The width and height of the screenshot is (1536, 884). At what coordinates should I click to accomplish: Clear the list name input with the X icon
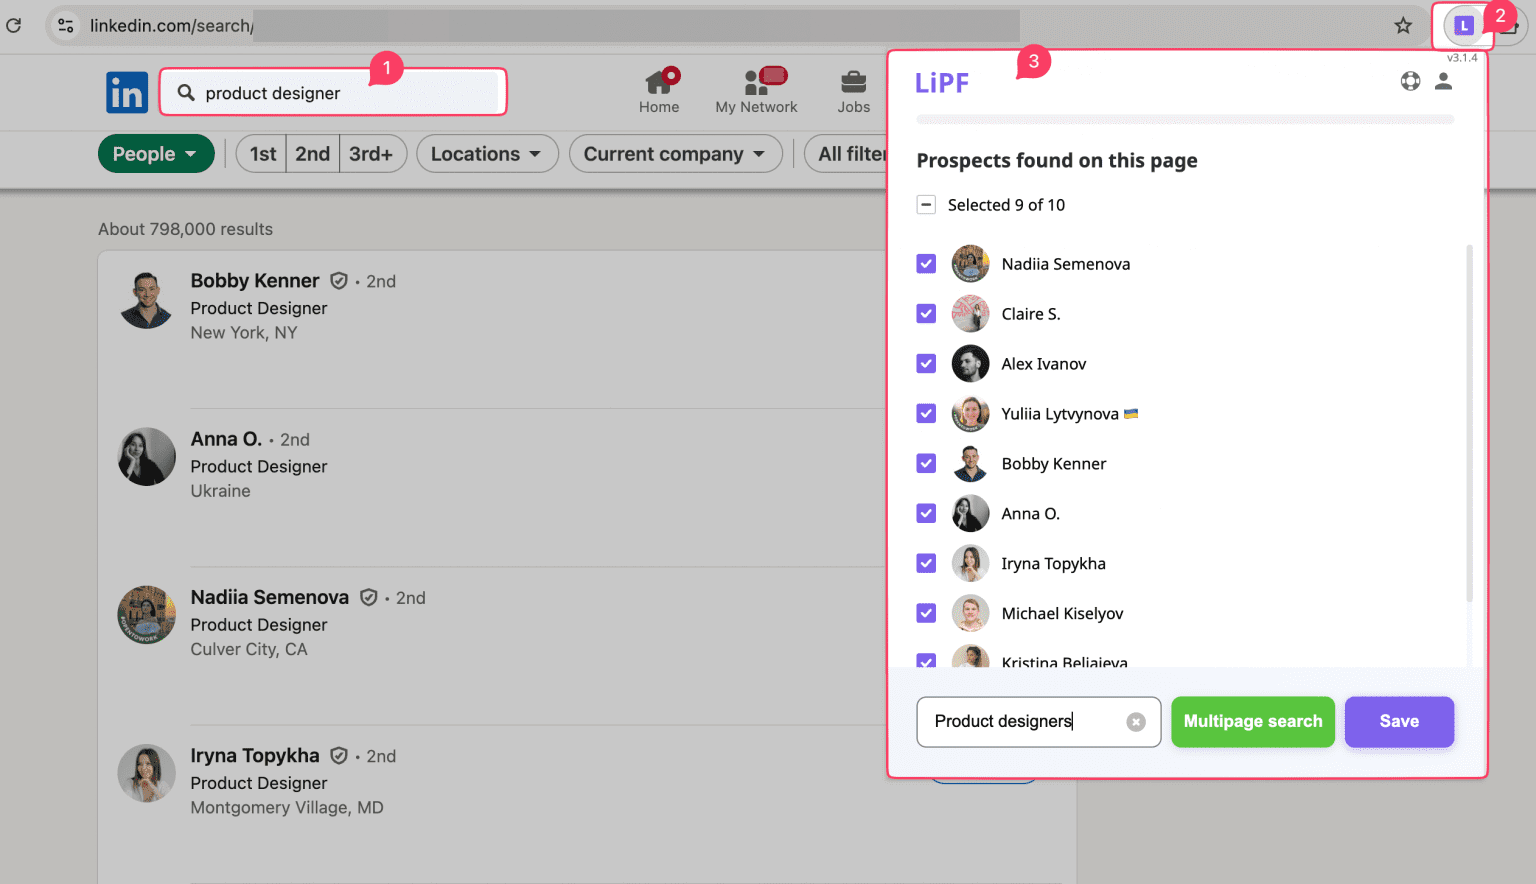coord(1136,722)
